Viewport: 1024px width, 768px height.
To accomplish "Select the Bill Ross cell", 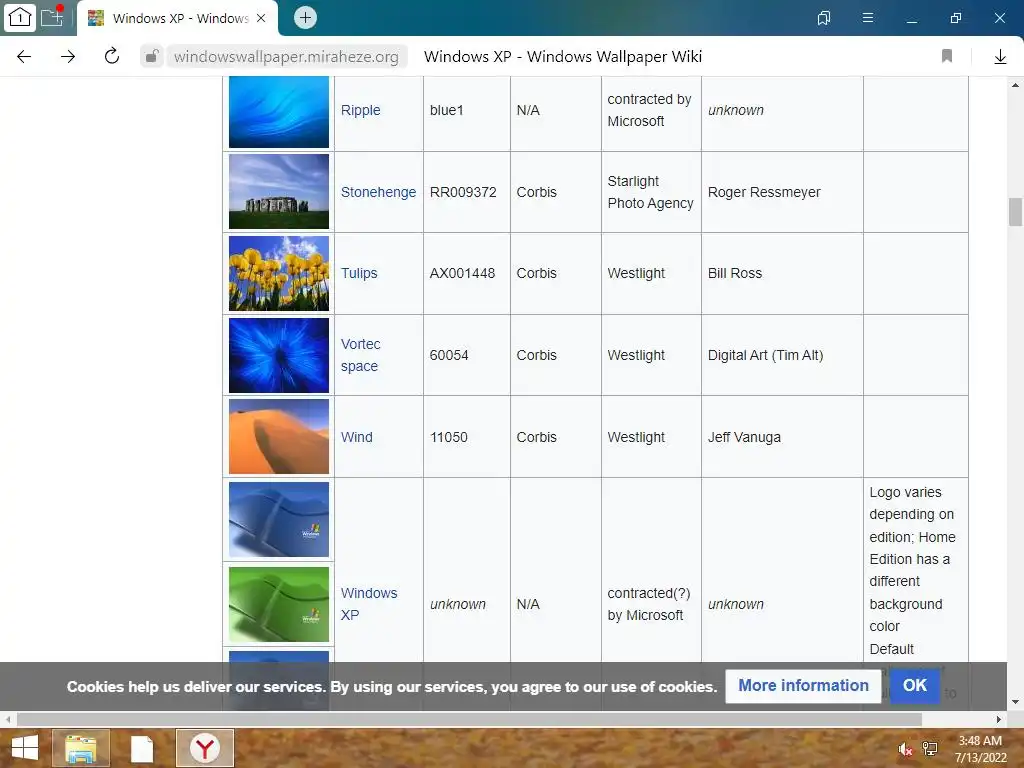I will coord(782,274).
